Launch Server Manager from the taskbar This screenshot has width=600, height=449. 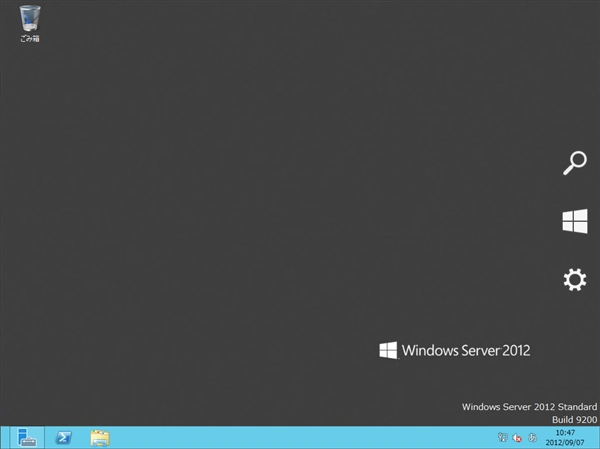(x=27, y=438)
